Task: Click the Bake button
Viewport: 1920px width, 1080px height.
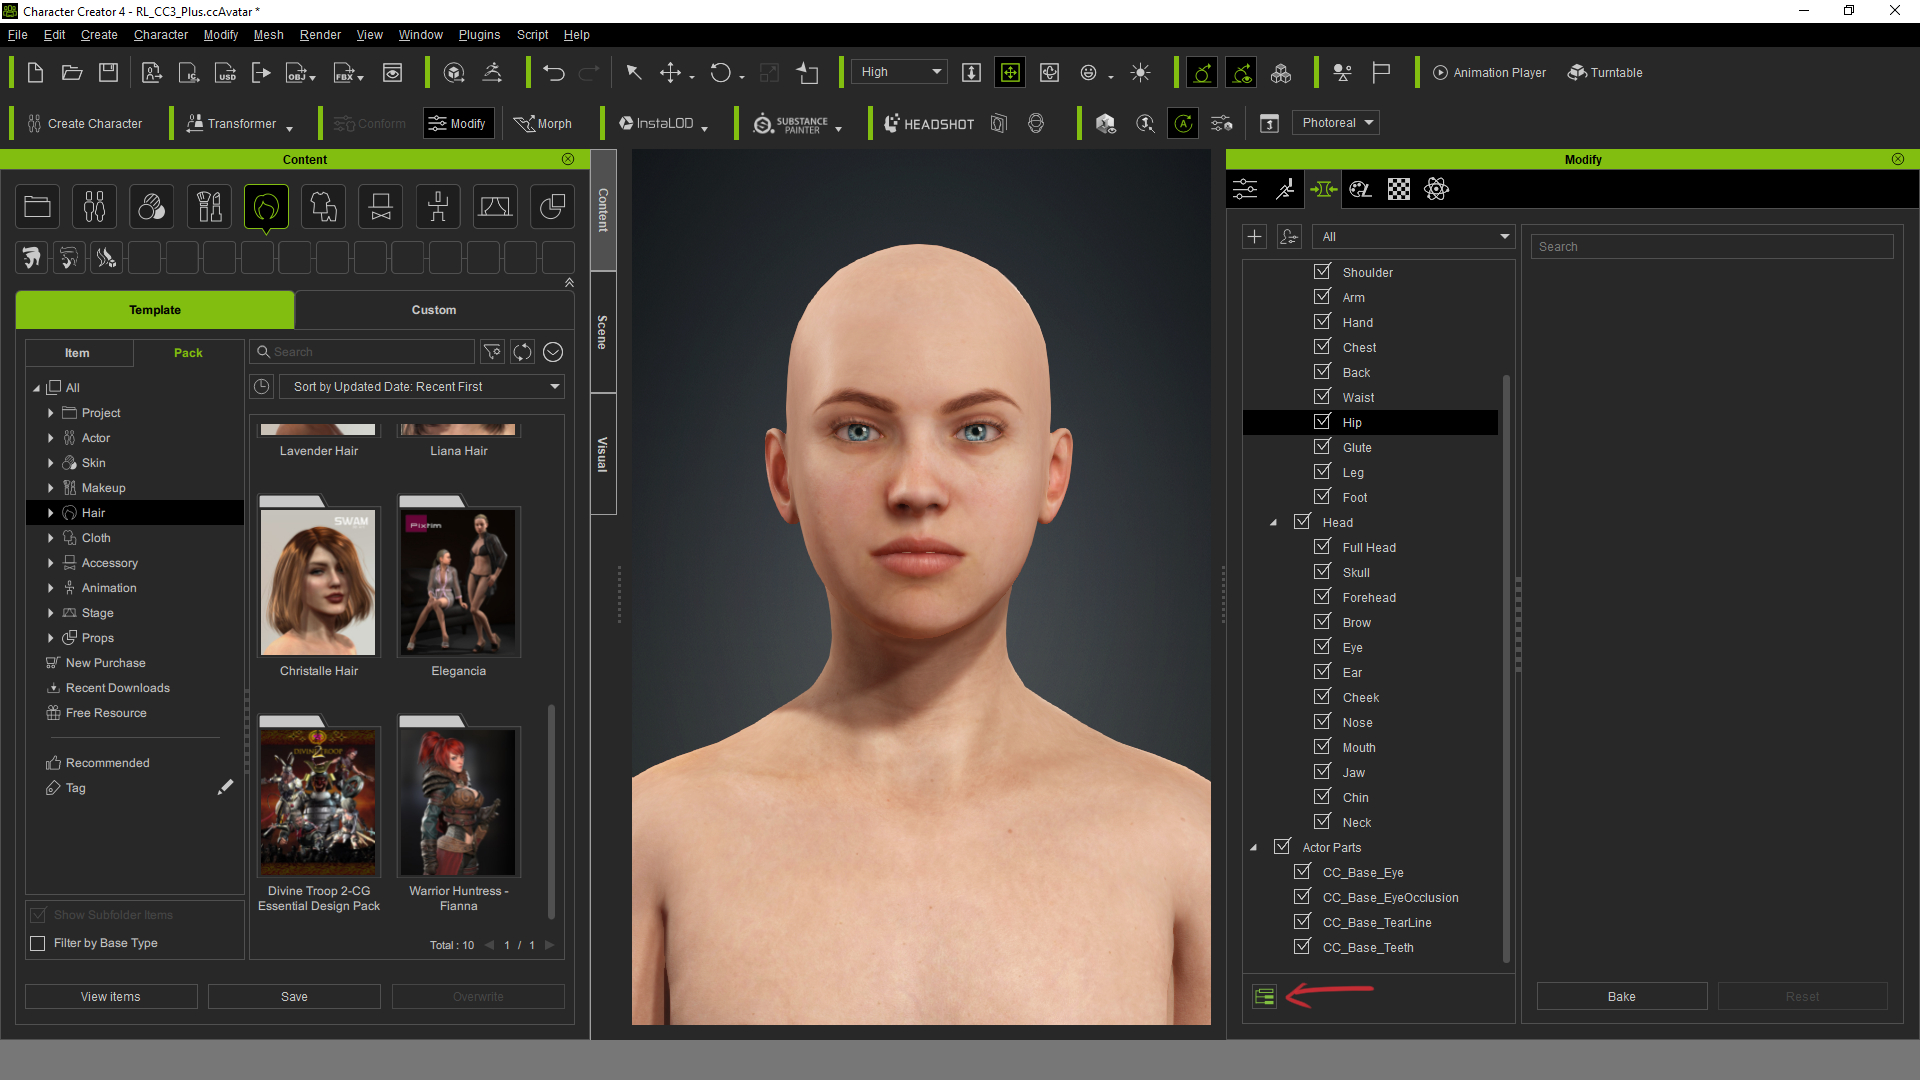Action: (1621, 997)
